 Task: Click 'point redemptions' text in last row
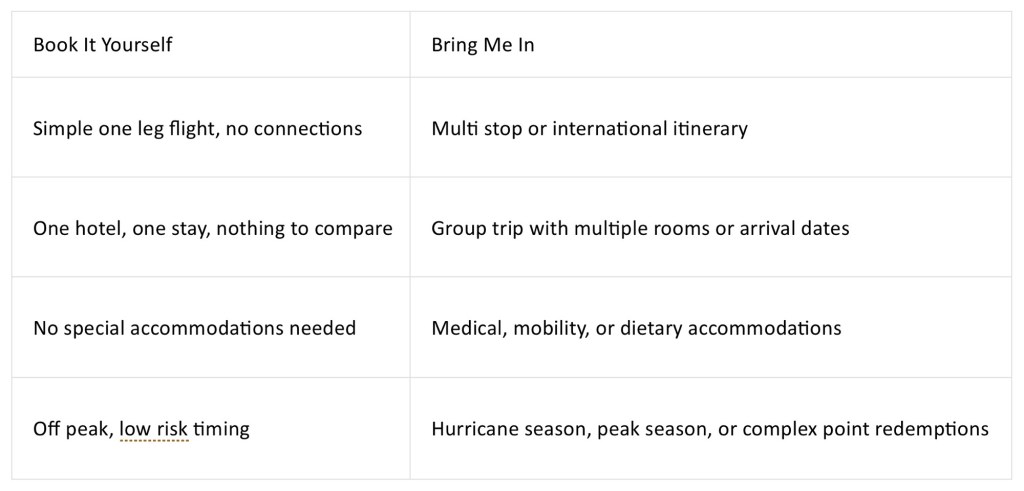coord(930,429)
